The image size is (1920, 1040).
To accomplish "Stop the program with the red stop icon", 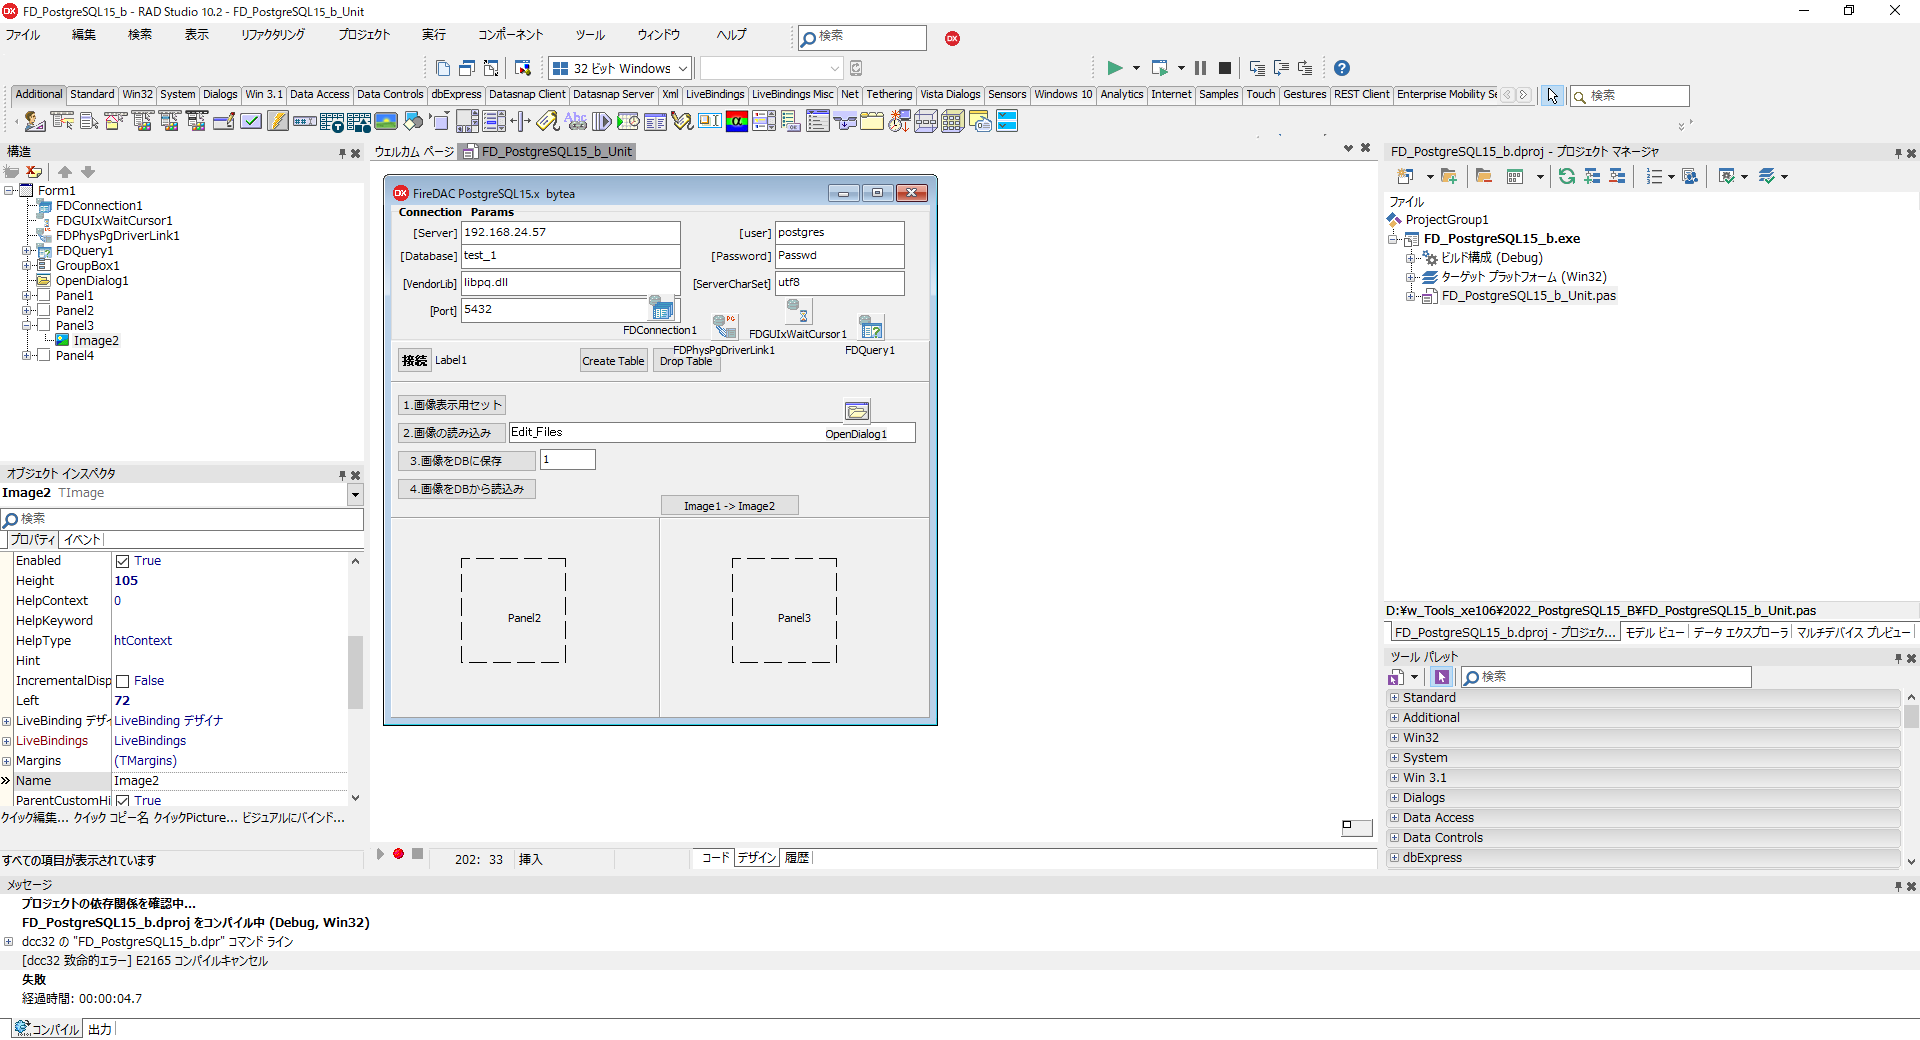I will 1225,68.
